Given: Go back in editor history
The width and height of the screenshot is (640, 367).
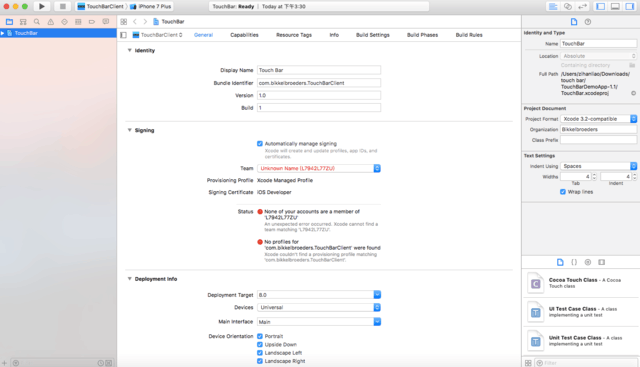Looking at the screenshot, I should [x=135, y=22].
